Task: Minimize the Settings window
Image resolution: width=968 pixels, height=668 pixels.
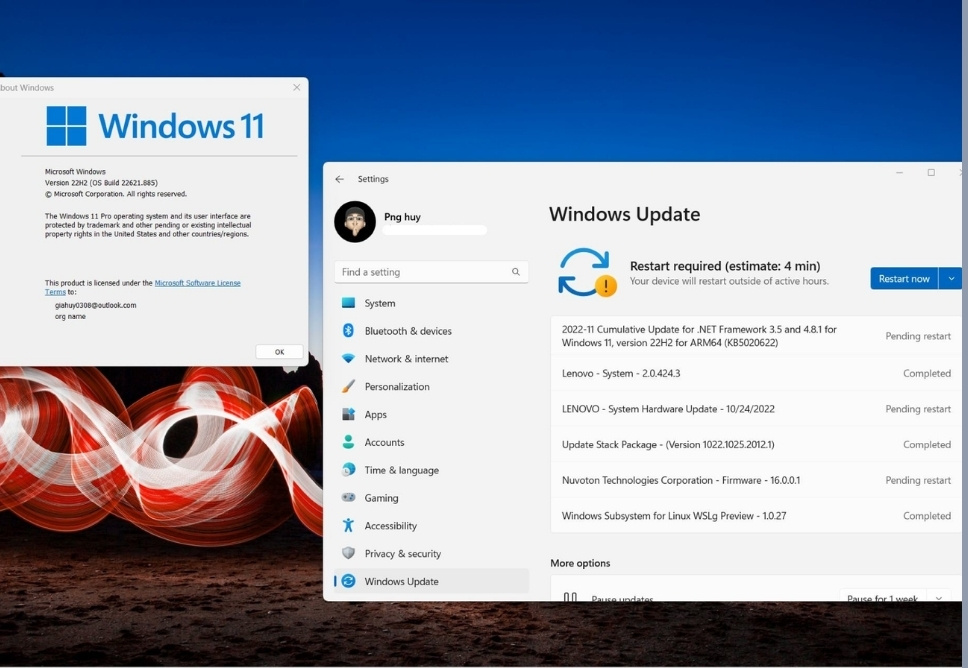Action: point(899,173)
